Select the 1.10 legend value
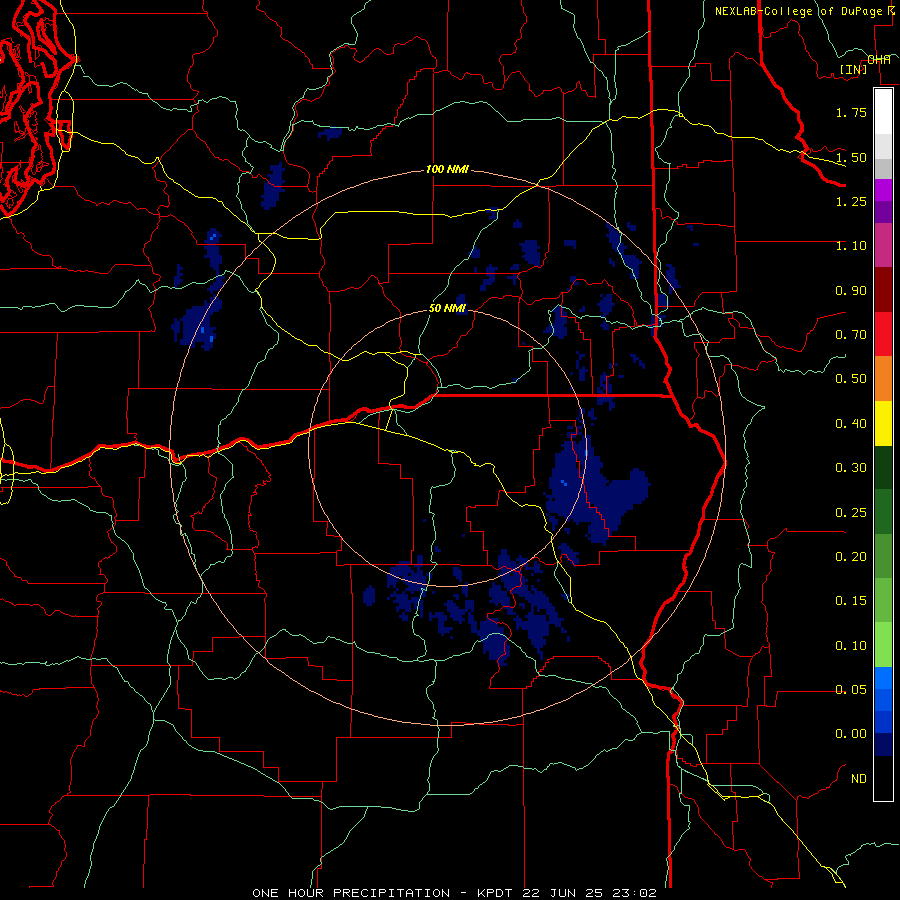The height and width of the screenshot is (900, 900). pyautogui.click(x=851, y=246)
